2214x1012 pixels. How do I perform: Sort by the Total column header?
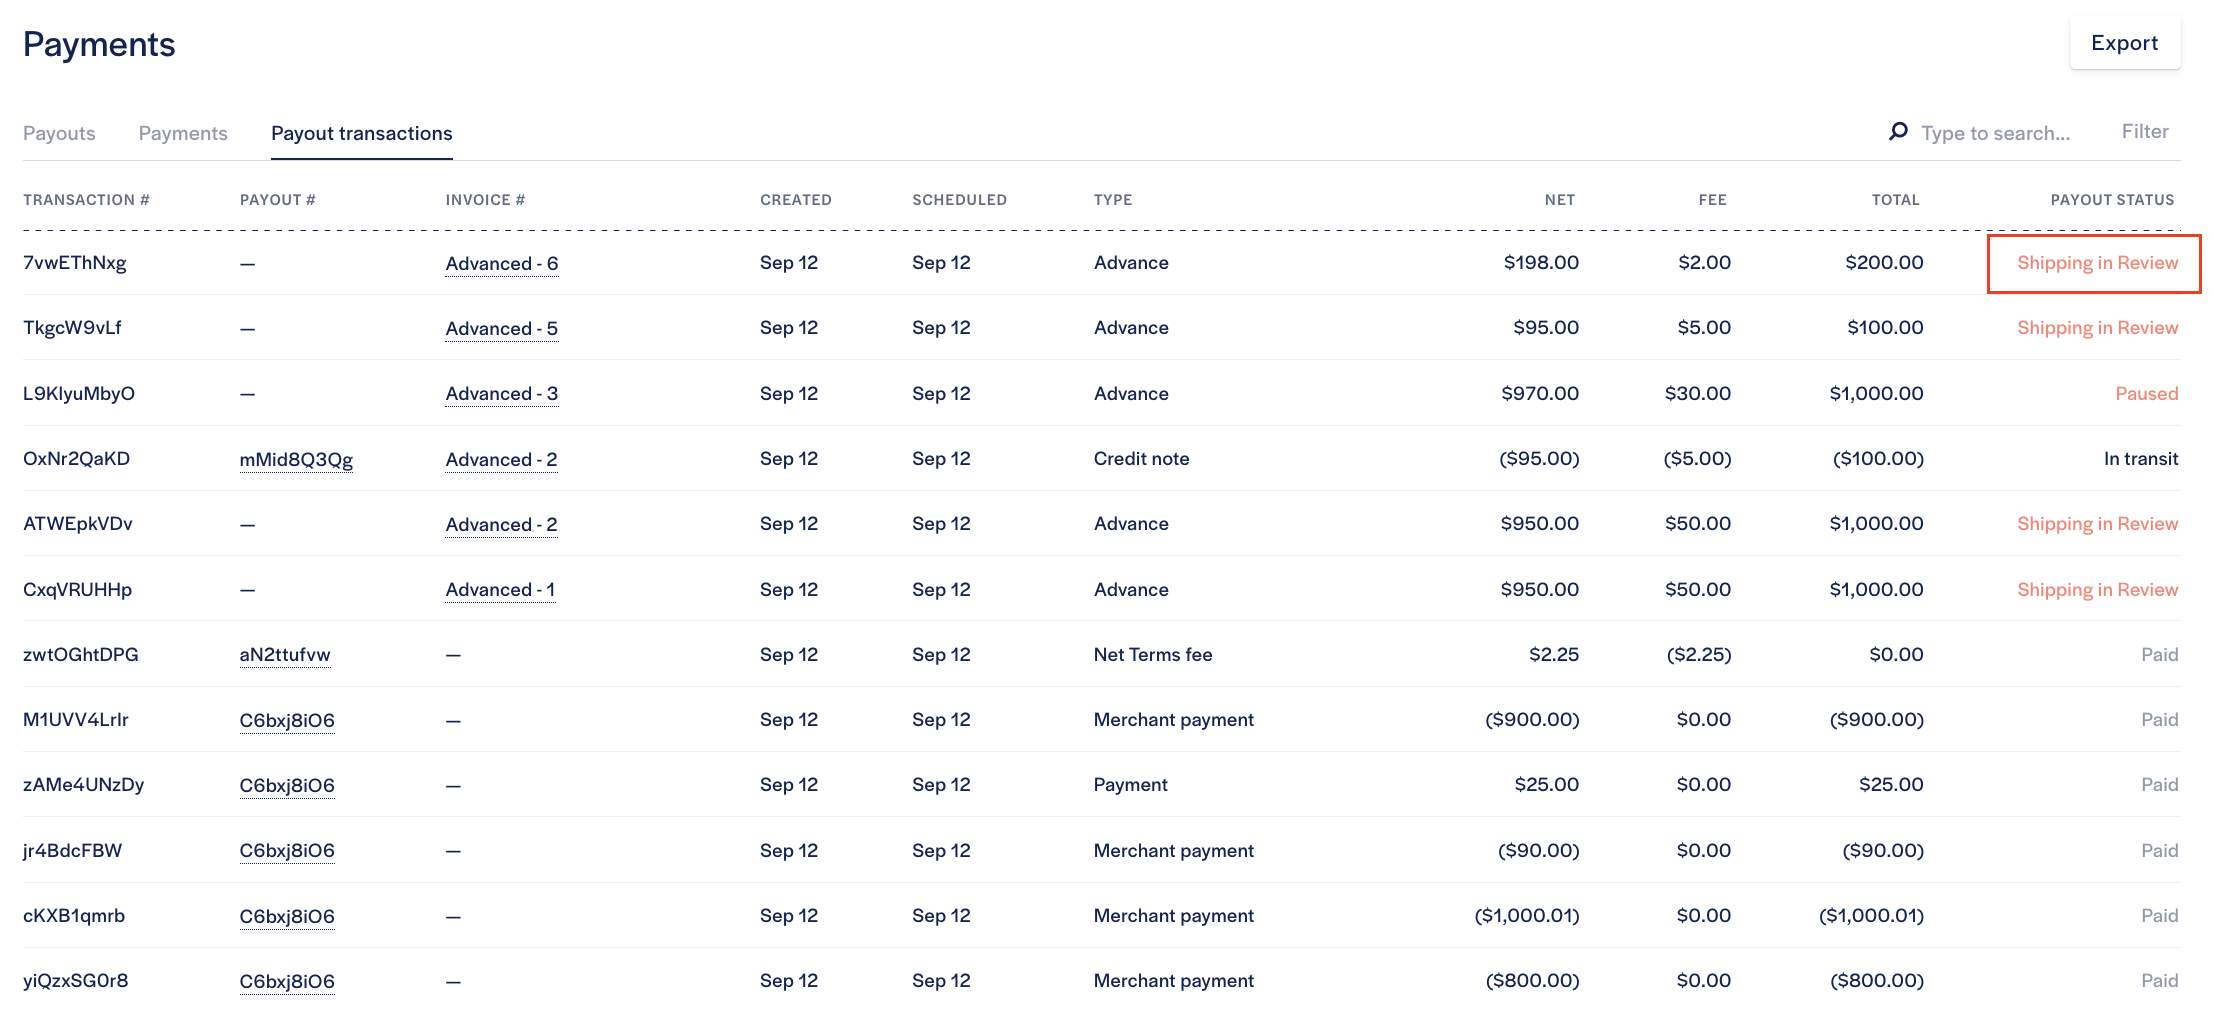click(1895, 200)
